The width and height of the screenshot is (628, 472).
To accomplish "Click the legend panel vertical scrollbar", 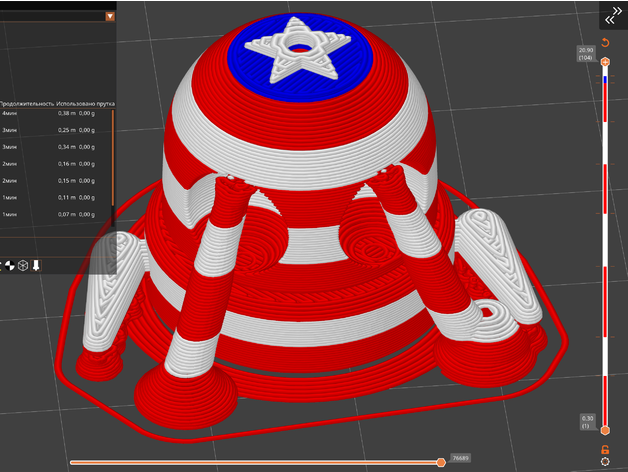I will 113,160.
